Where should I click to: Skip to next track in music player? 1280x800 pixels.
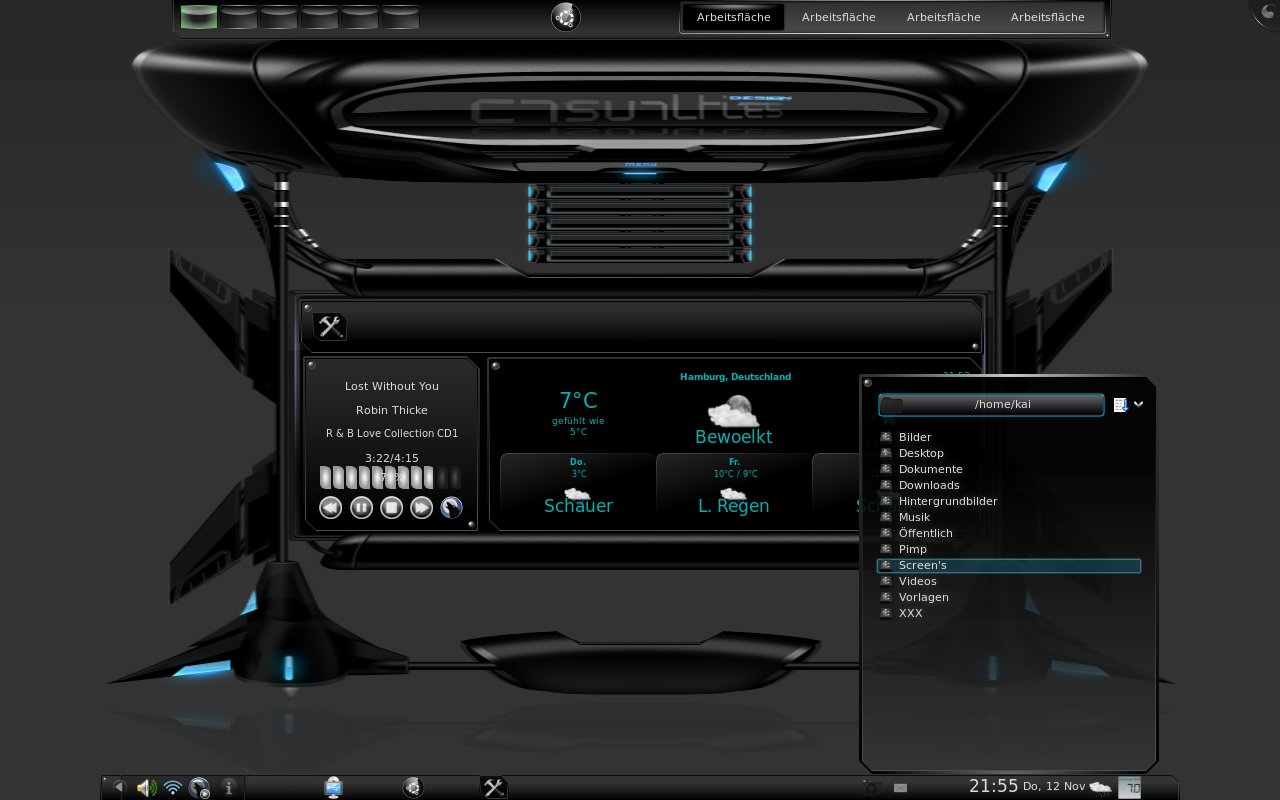click(x=422, y=508)
